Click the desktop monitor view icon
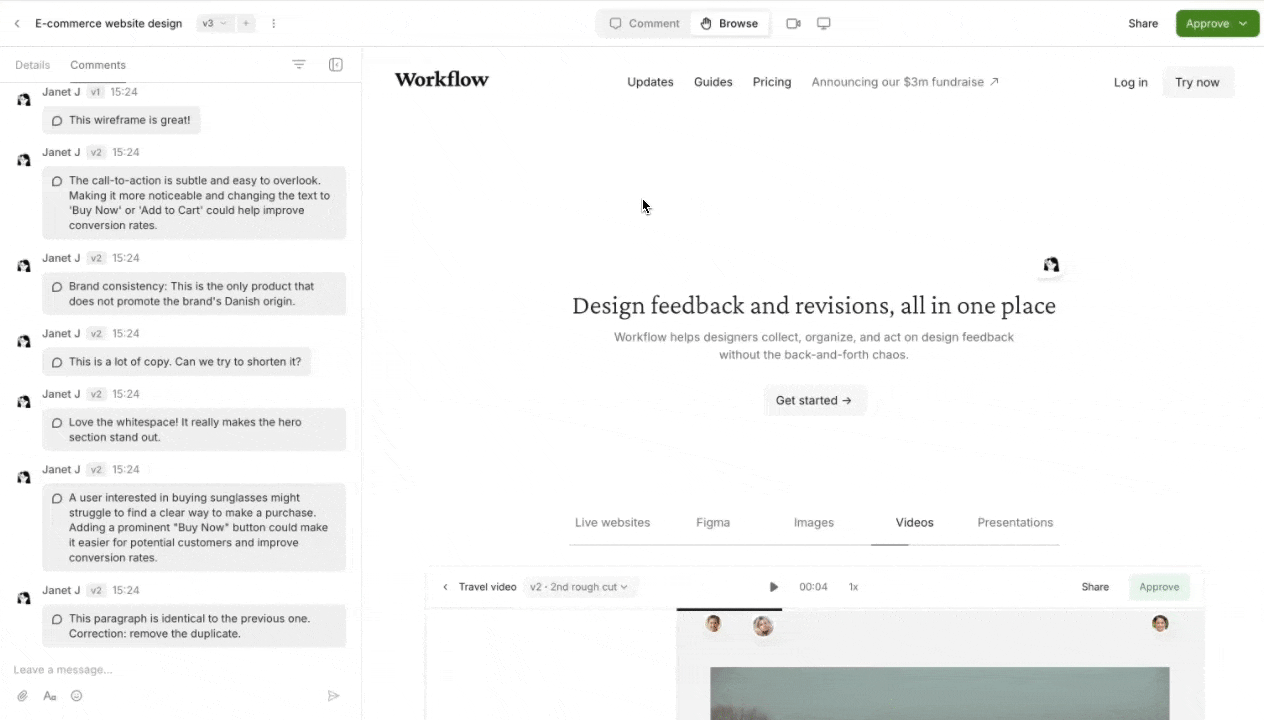The width and height of the screenshot is (1264, 720). (824, 23)
